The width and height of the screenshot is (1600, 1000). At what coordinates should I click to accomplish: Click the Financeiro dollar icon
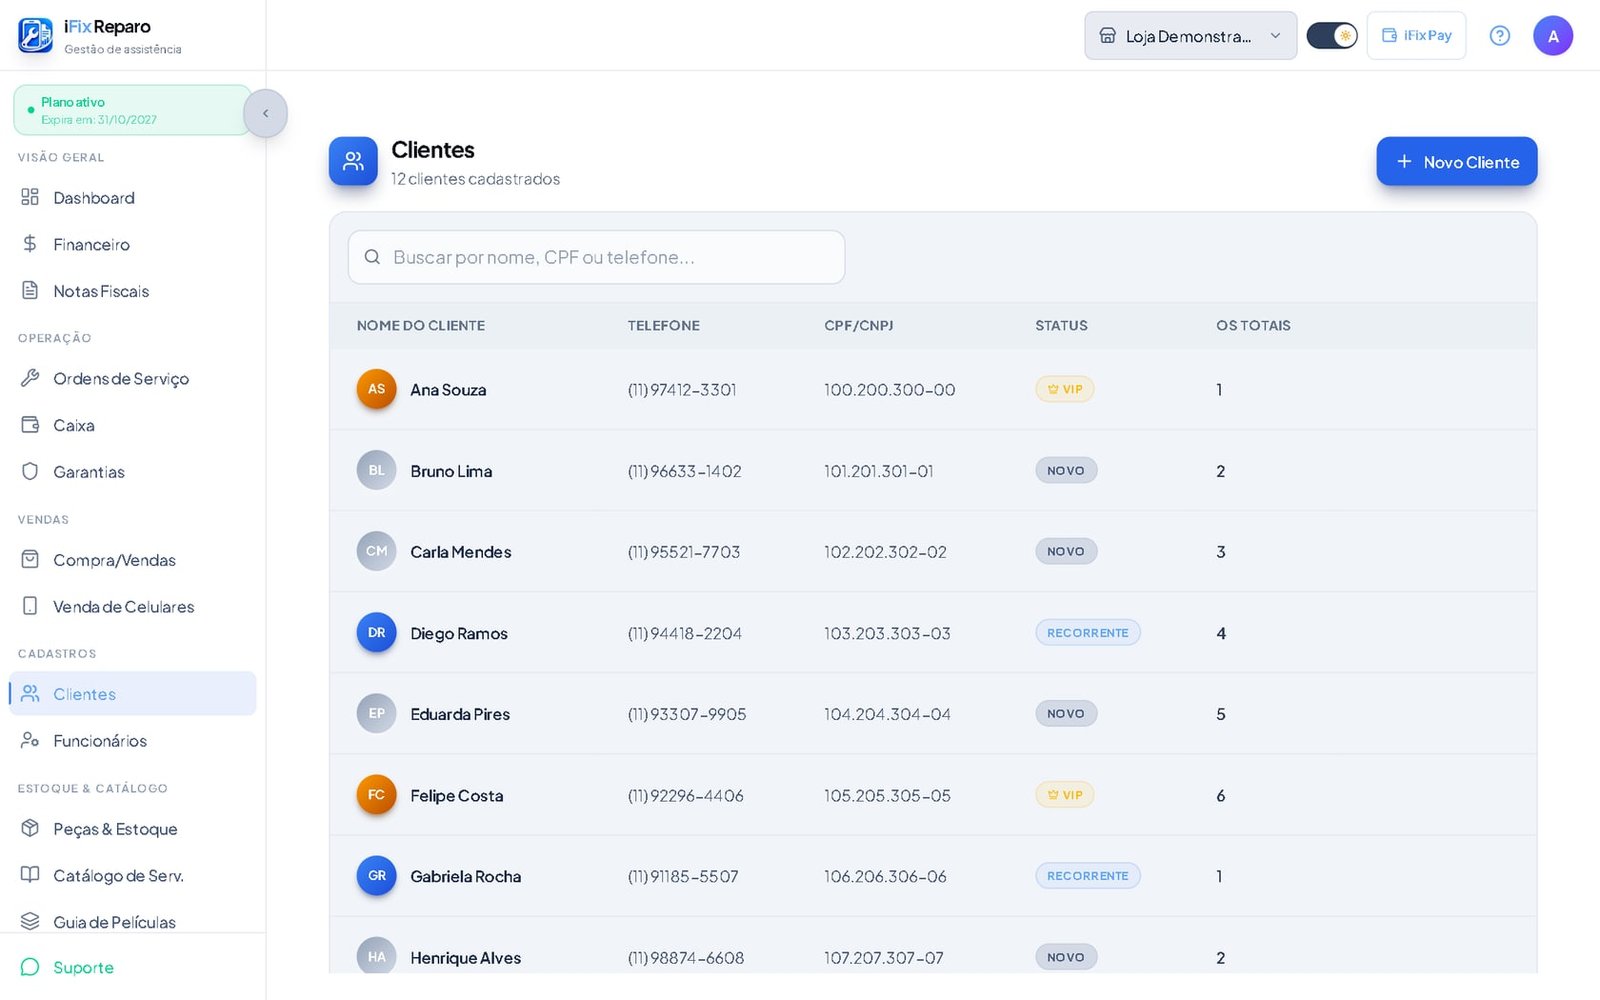(x=30, y=244)
